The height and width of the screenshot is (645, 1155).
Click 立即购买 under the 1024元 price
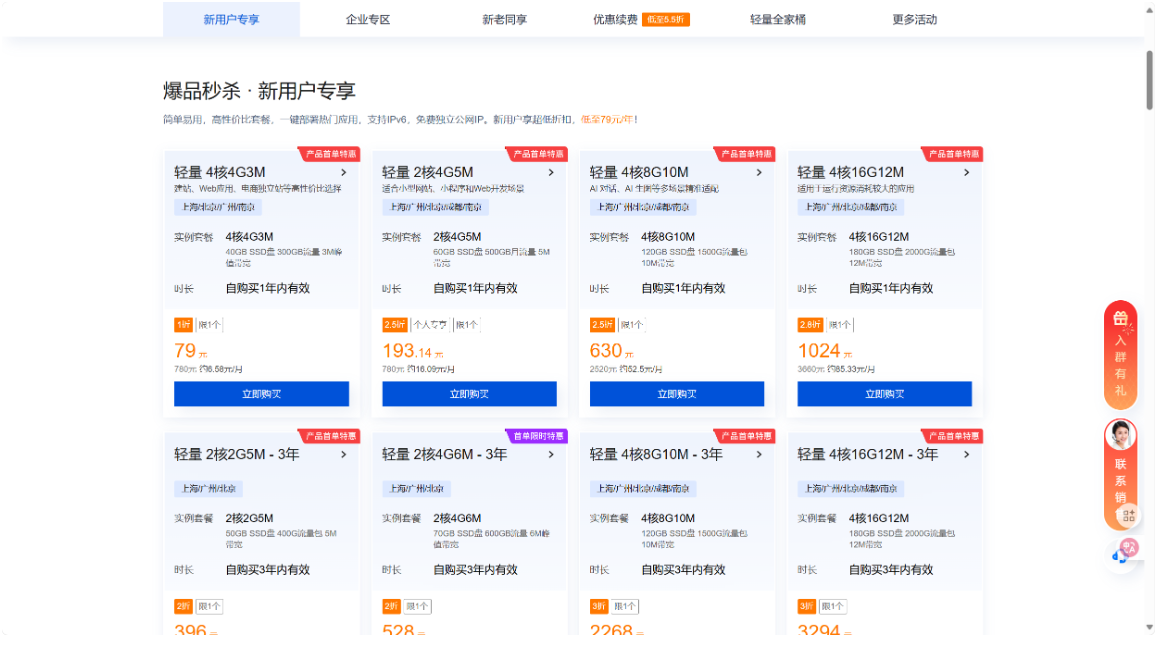pos(884,394)
